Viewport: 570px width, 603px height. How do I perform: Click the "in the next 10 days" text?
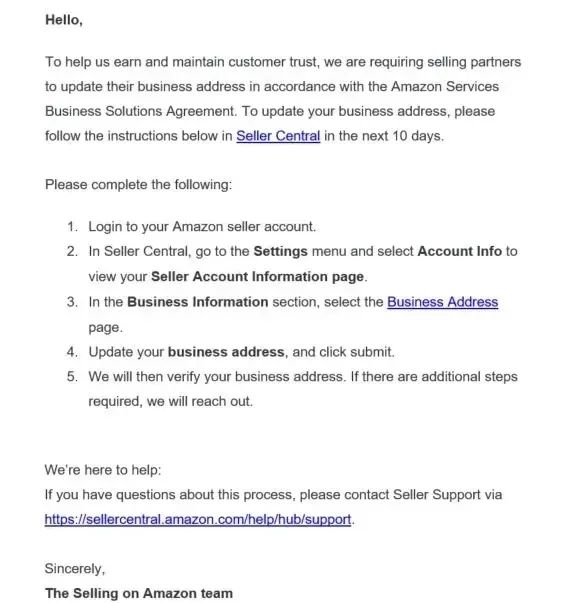pos(383,136)
